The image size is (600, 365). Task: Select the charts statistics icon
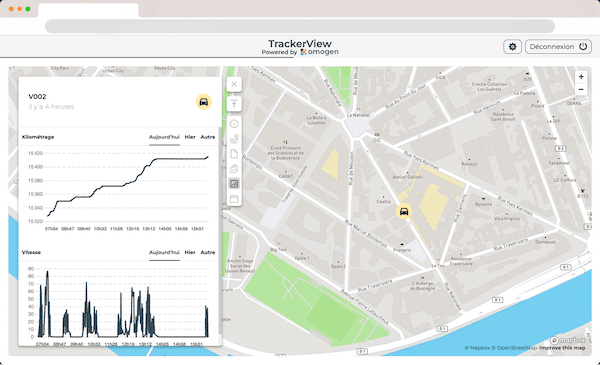(234, 184)
